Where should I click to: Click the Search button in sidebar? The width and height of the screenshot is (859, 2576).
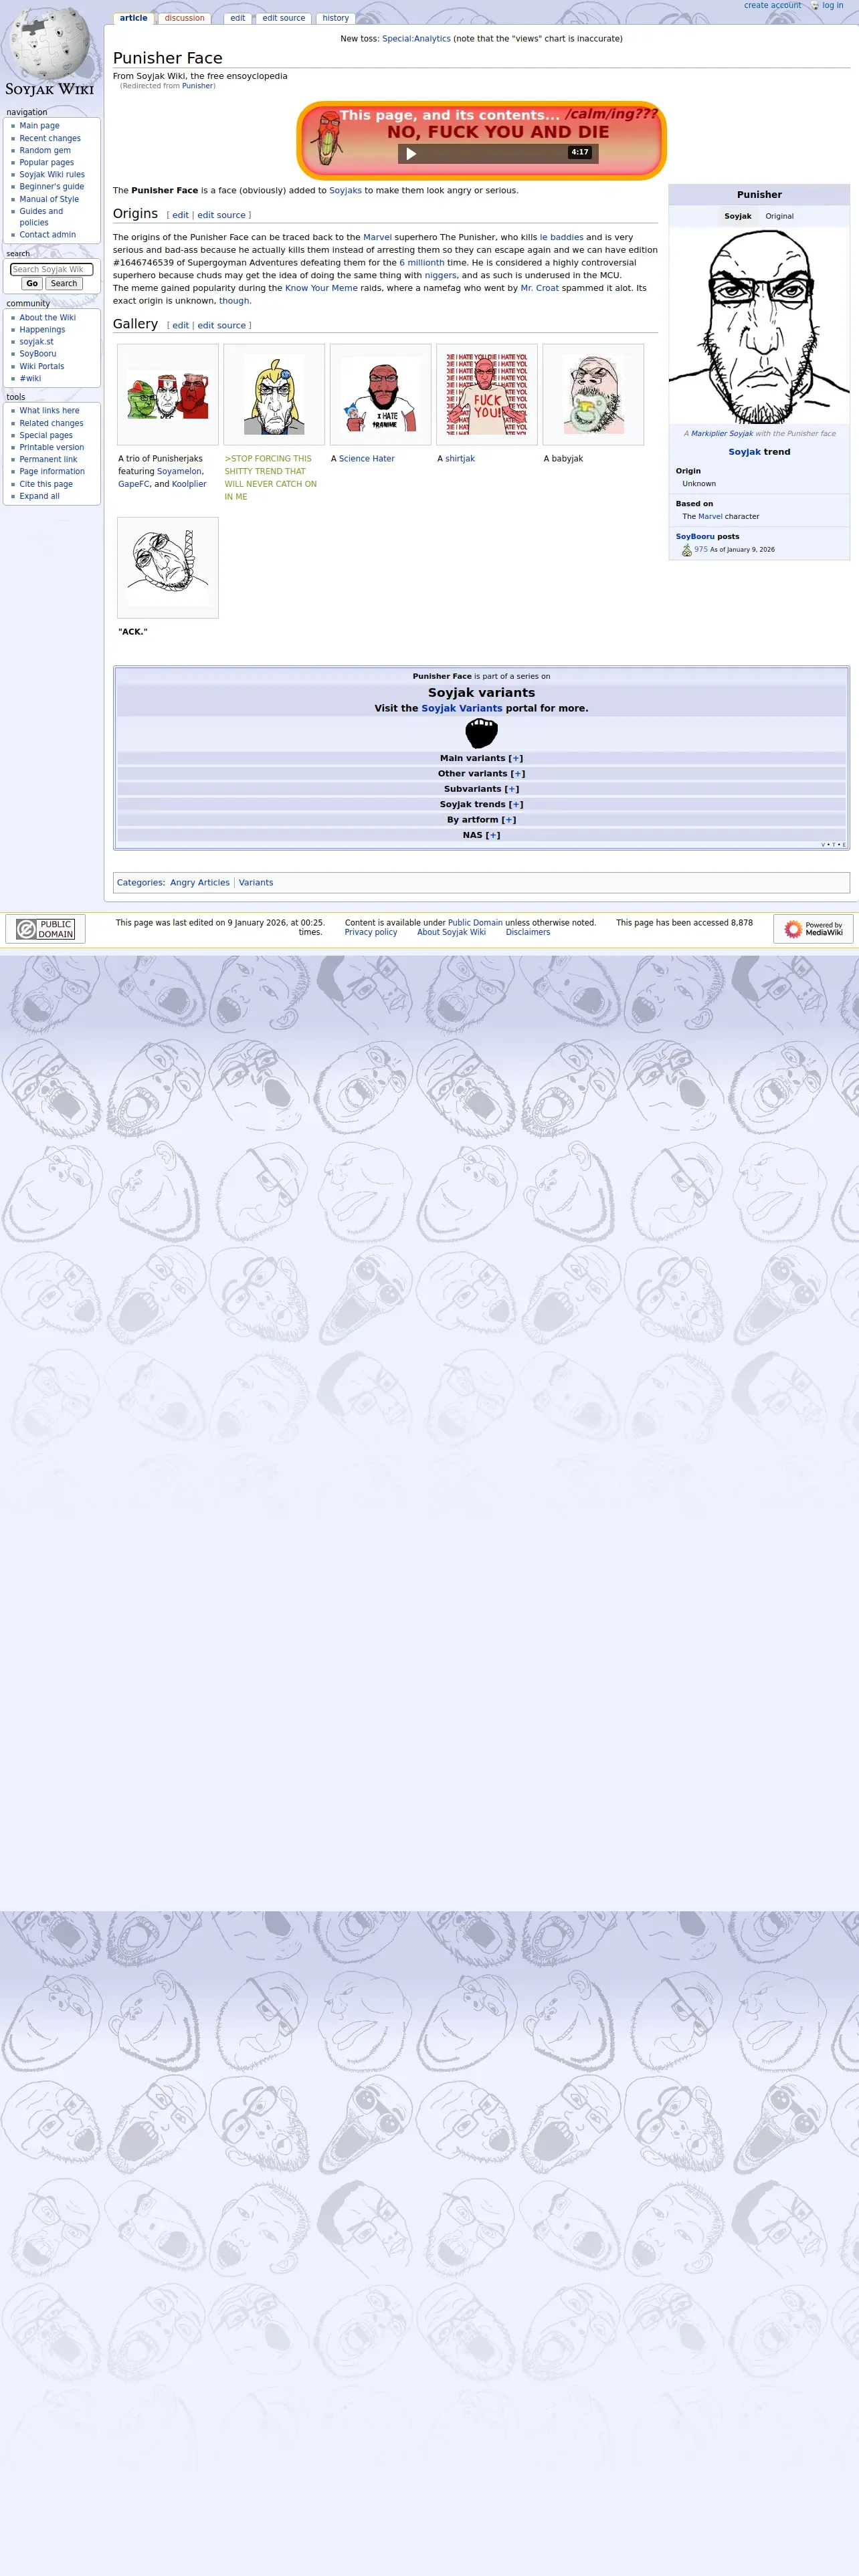pos(64,284)
